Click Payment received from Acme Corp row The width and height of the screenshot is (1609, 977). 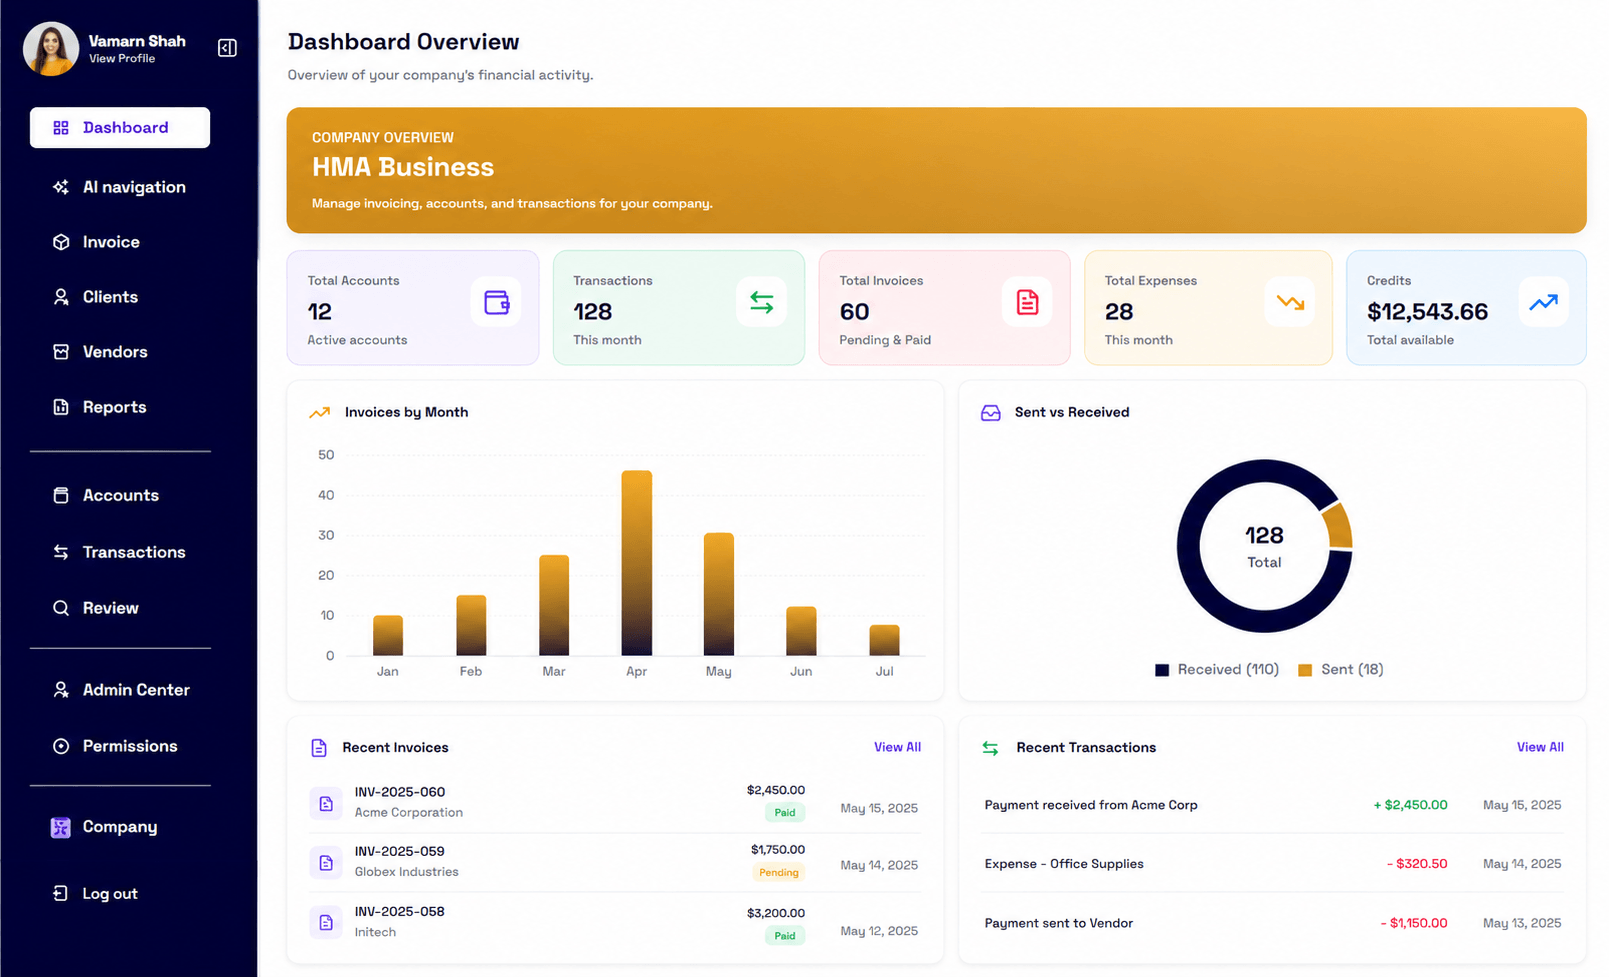[x=1273, y=805]
